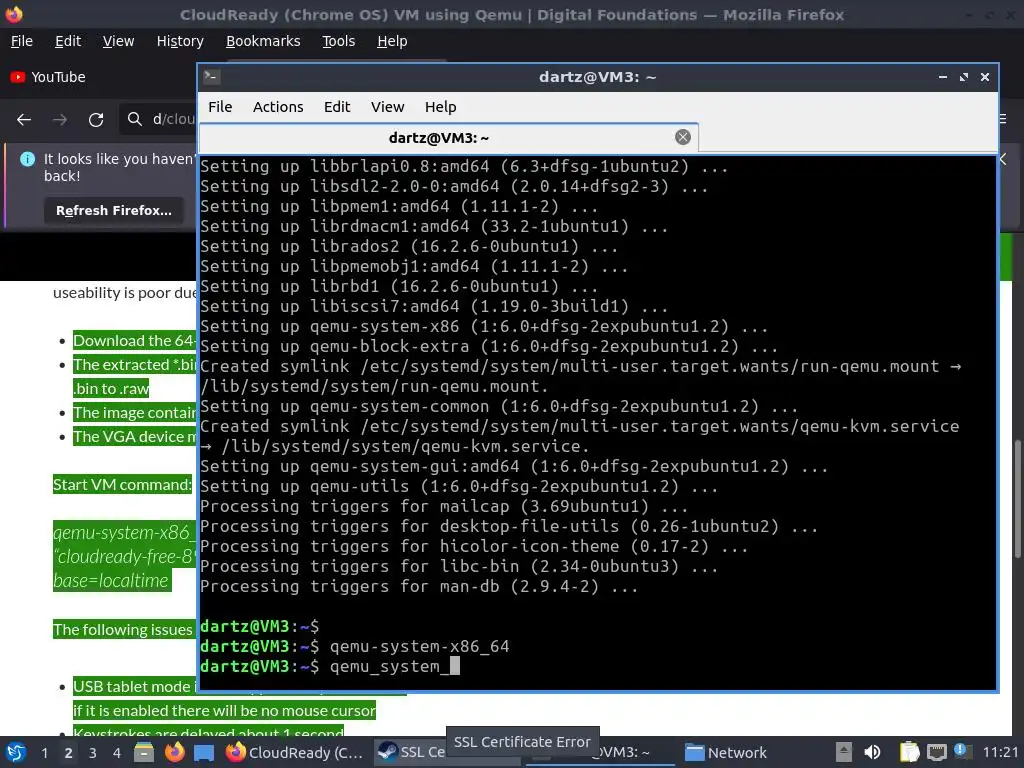Viewport: 1024px width, 768px height.
Task: Click the Refresh Firefox button
Action: [114, 210]
